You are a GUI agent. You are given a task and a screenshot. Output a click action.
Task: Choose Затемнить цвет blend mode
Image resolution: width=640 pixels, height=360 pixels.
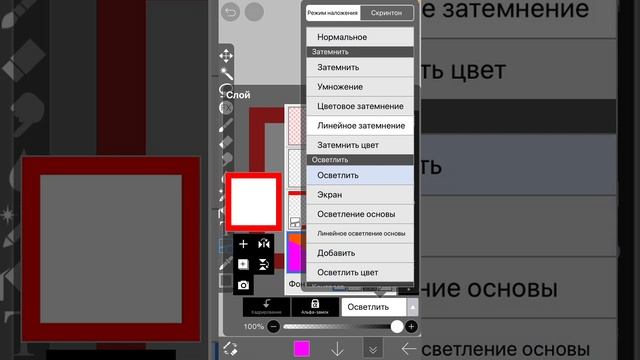coord(360,145)
